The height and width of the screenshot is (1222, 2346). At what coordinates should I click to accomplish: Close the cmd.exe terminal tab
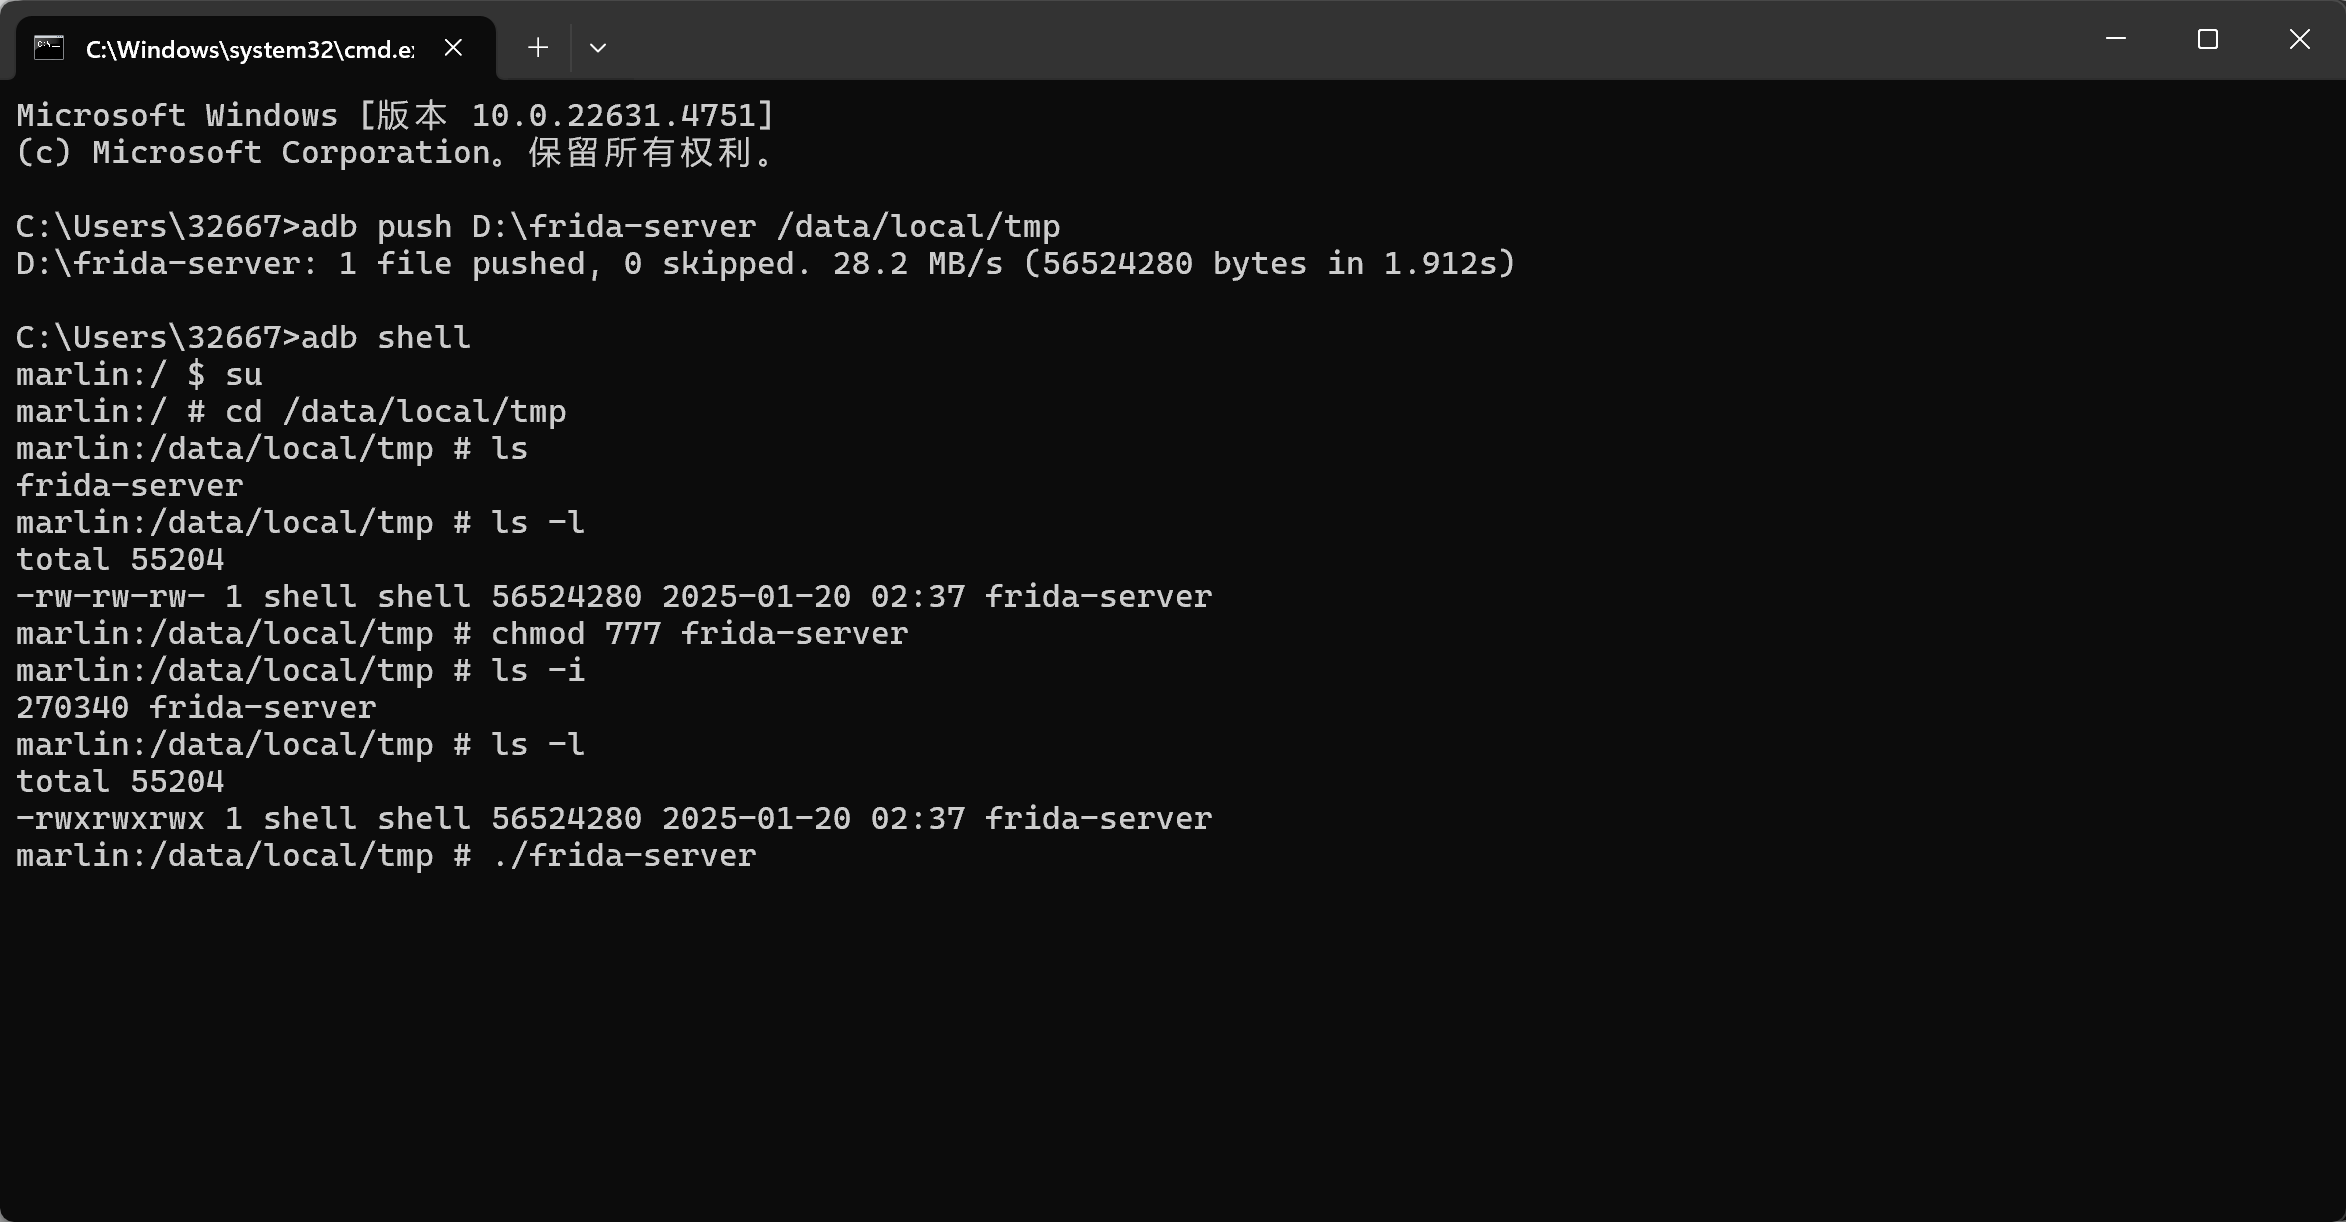(453, 48)
